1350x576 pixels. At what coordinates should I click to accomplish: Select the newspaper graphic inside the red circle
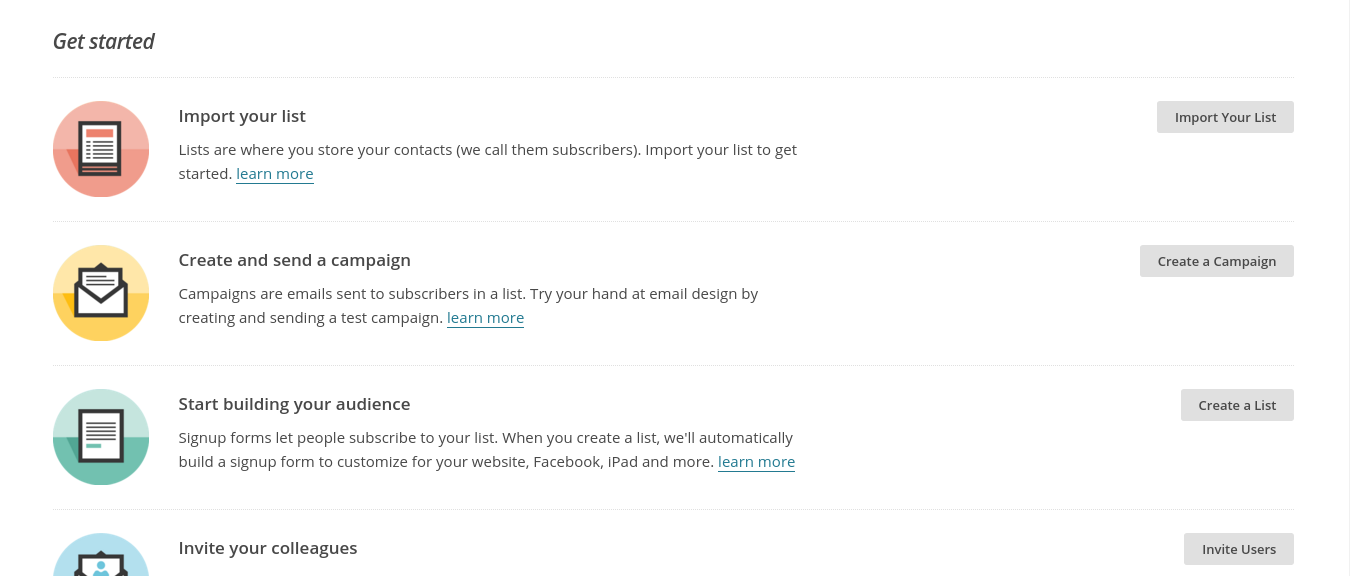tap(101, 148)
